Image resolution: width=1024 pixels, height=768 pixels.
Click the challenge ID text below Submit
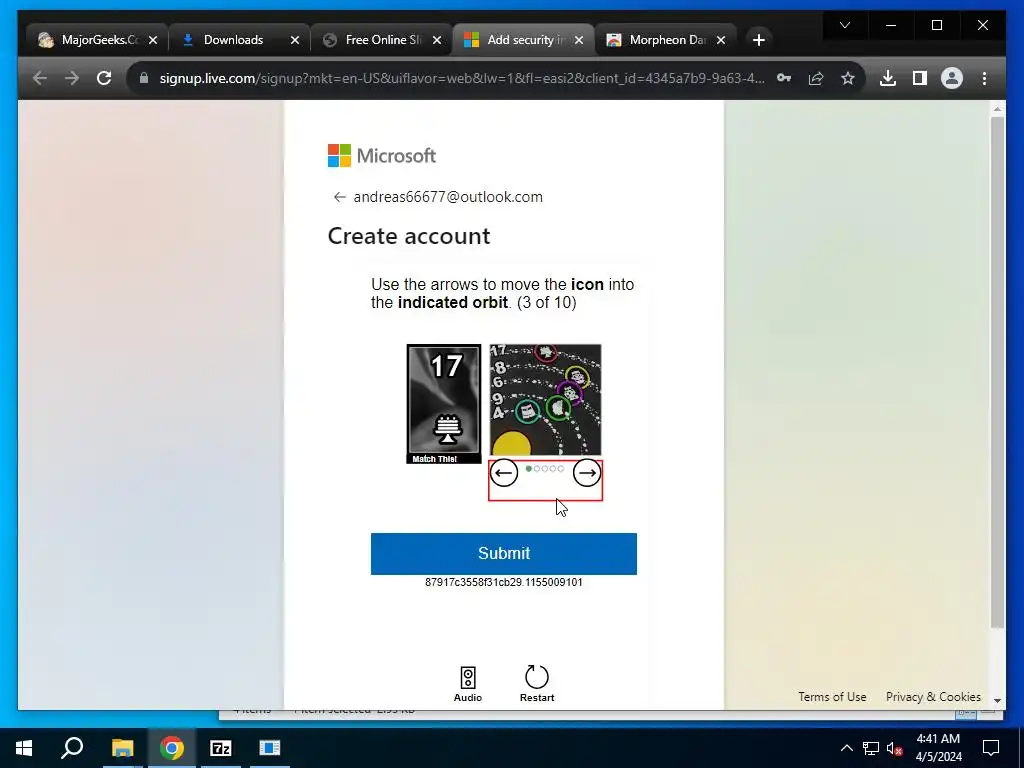(504, 583)
